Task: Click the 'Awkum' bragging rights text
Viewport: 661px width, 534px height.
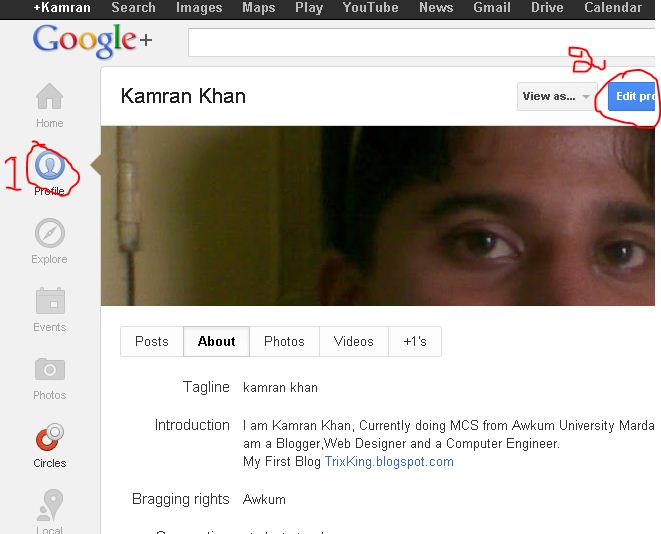Action: coord(264,499)
